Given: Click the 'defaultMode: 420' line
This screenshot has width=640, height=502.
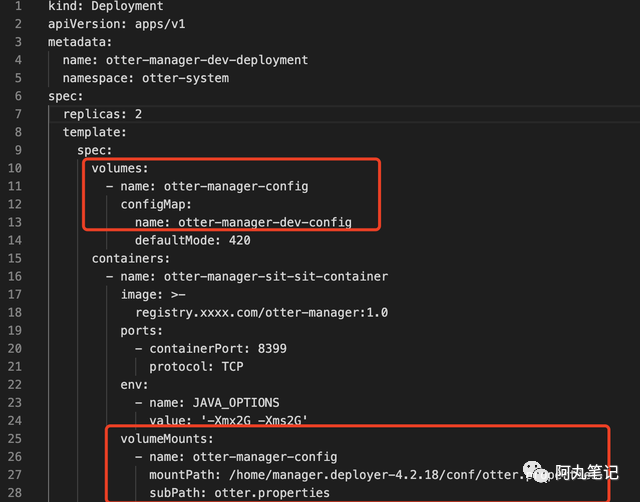Looking at the screenshot, I should pyautogui.click(x=193, y=240).
